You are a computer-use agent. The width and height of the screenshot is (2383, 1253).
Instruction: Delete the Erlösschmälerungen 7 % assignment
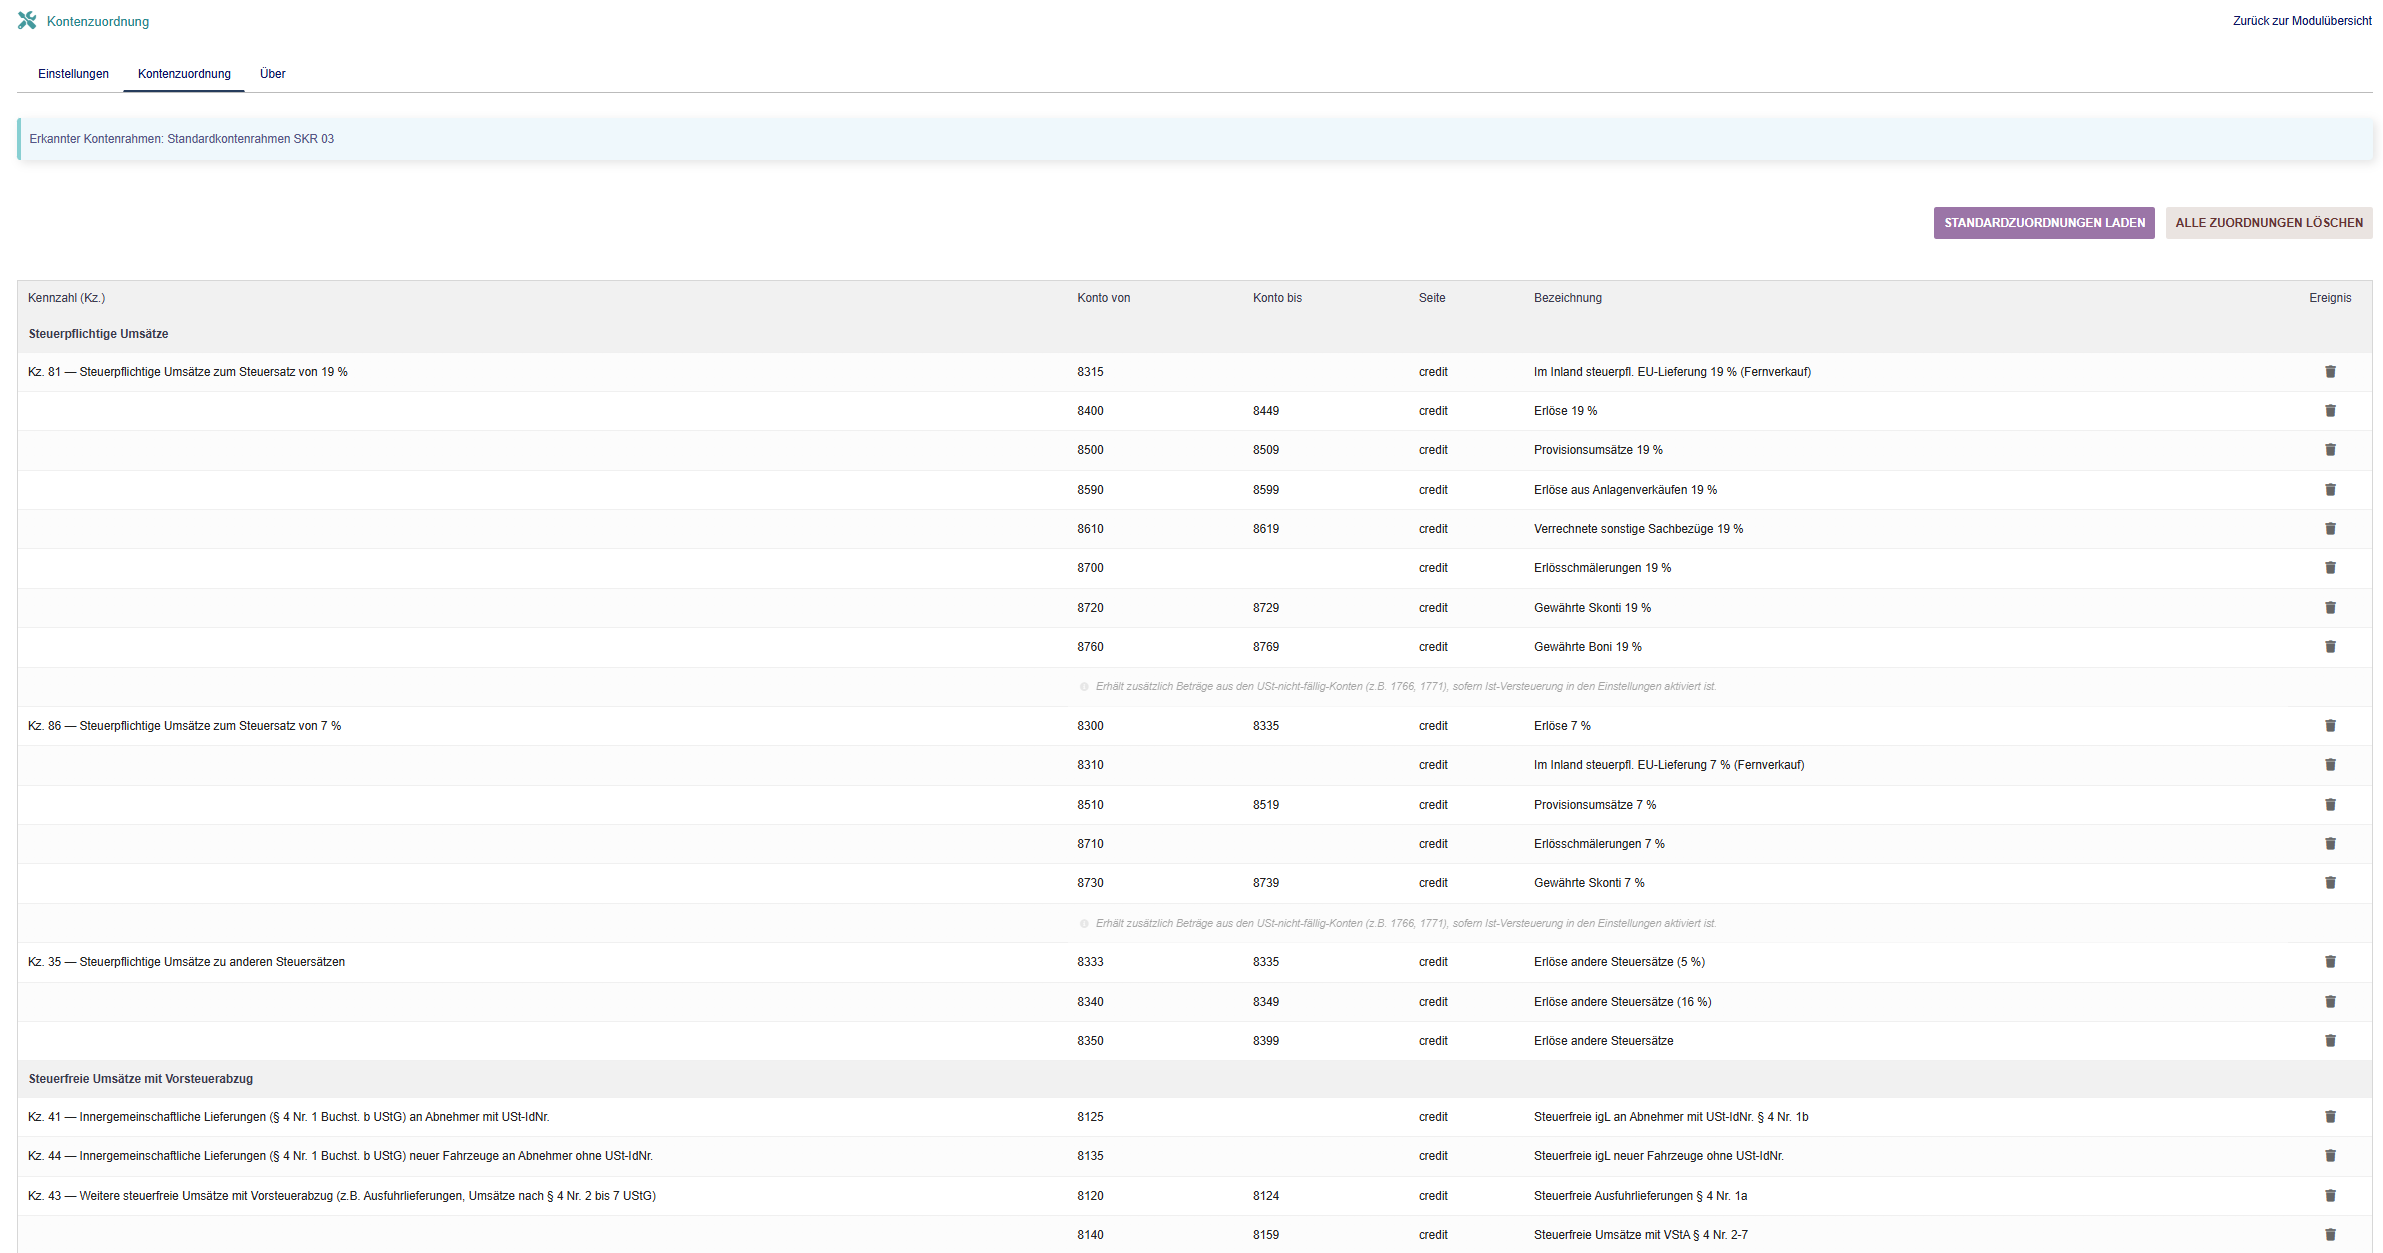click(2330, 844)
